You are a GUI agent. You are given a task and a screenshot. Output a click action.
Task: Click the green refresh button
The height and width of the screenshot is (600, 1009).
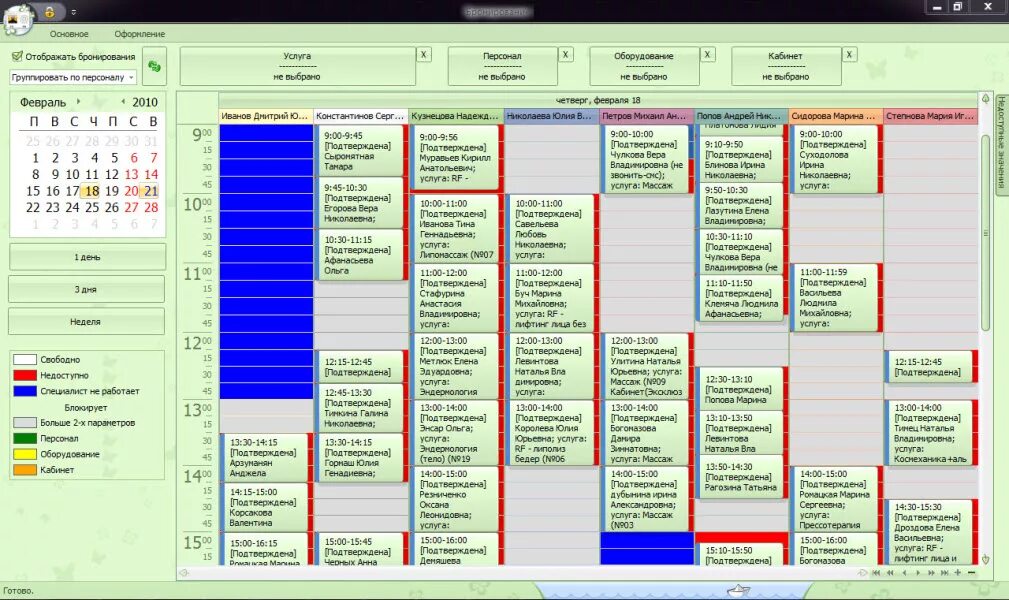point(154,66)
